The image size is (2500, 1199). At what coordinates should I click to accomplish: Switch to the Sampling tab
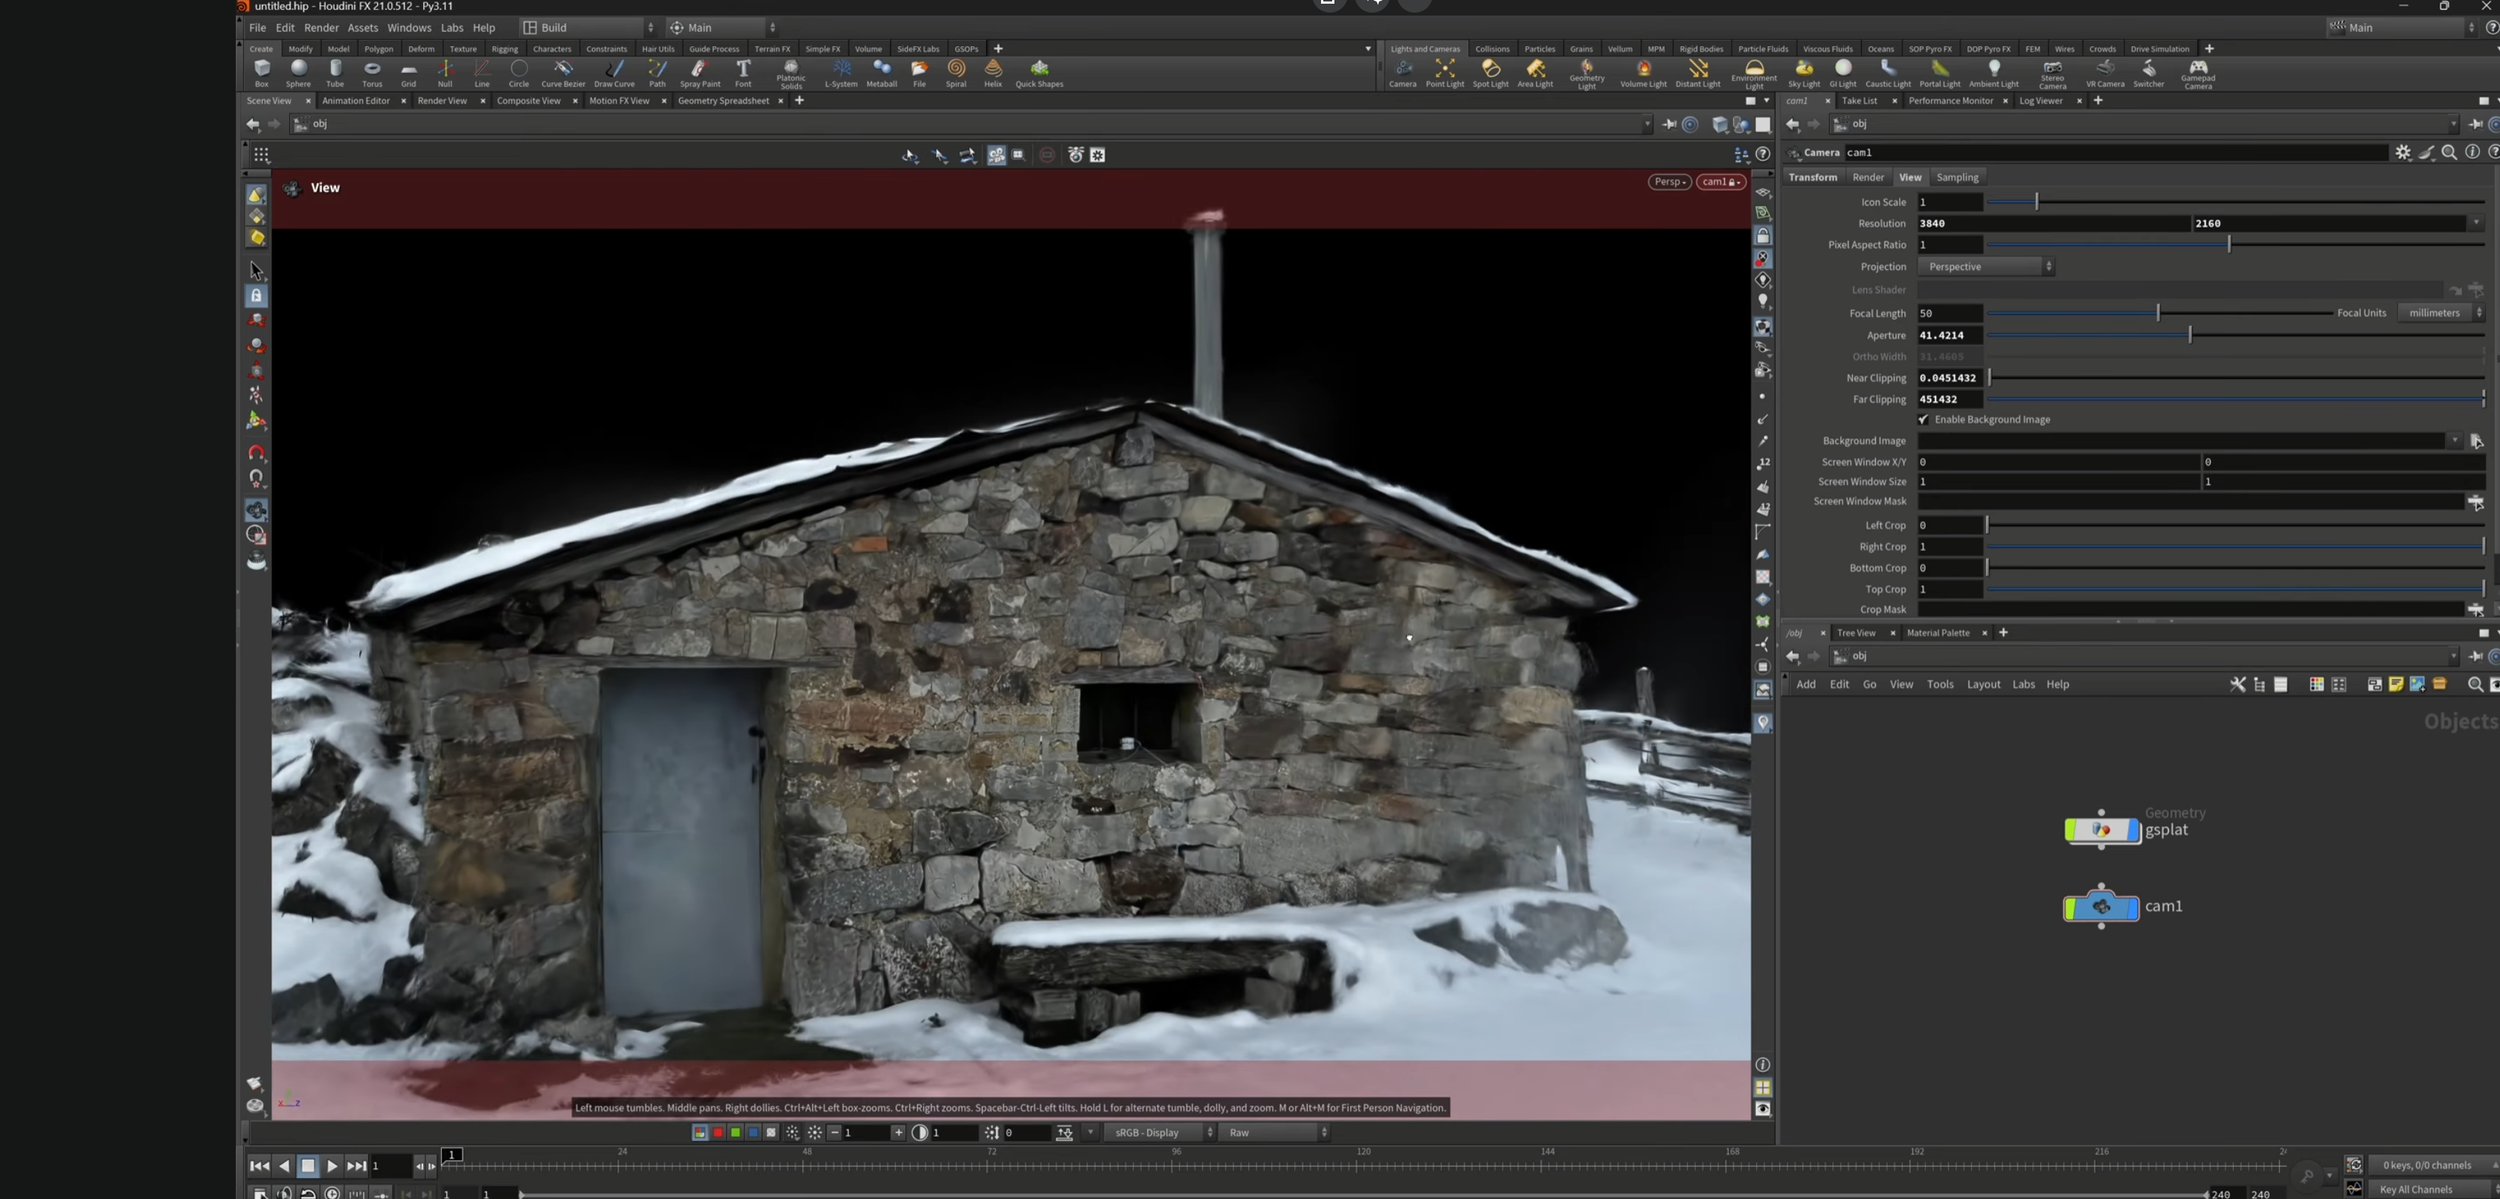coord(1956,177)
